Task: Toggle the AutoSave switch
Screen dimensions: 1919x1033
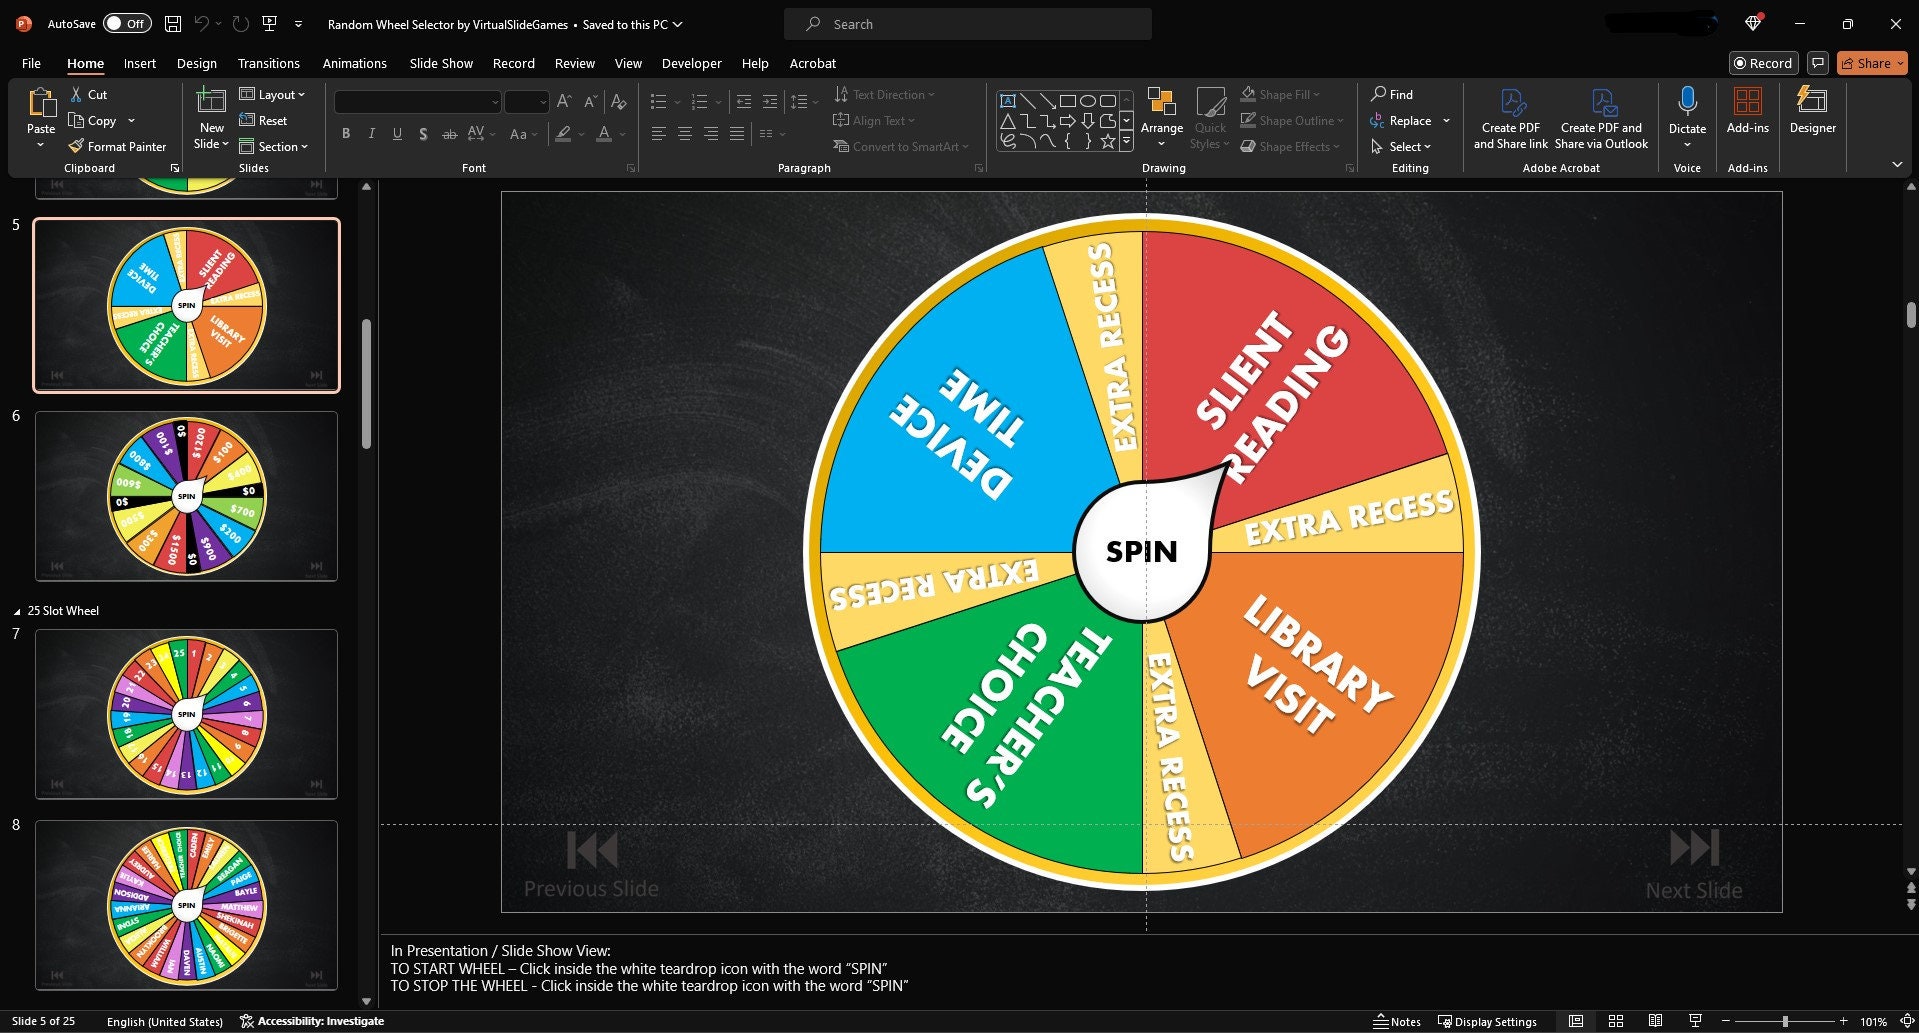Action: coord(127,22)
